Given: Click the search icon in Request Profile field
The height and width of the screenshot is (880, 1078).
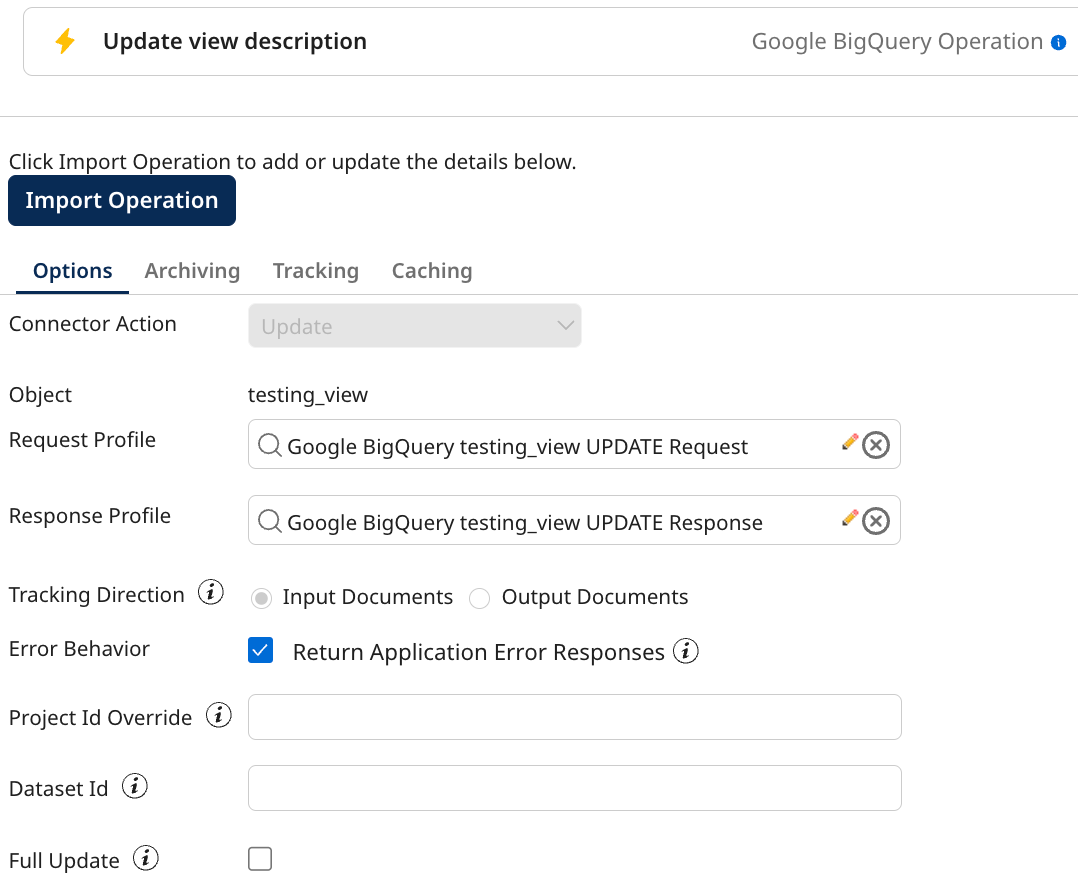Looking at the screenshot, I should coord(271,445).
